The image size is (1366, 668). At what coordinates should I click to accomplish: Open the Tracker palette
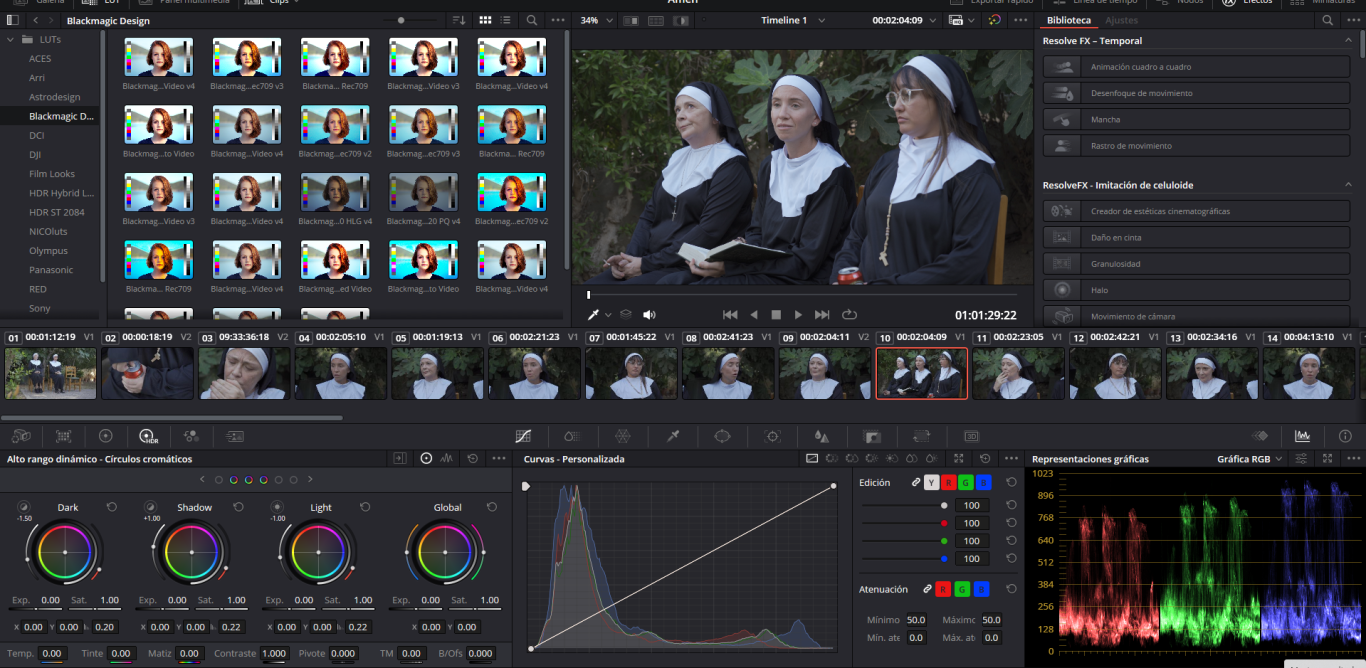click(x=772, y=436)
